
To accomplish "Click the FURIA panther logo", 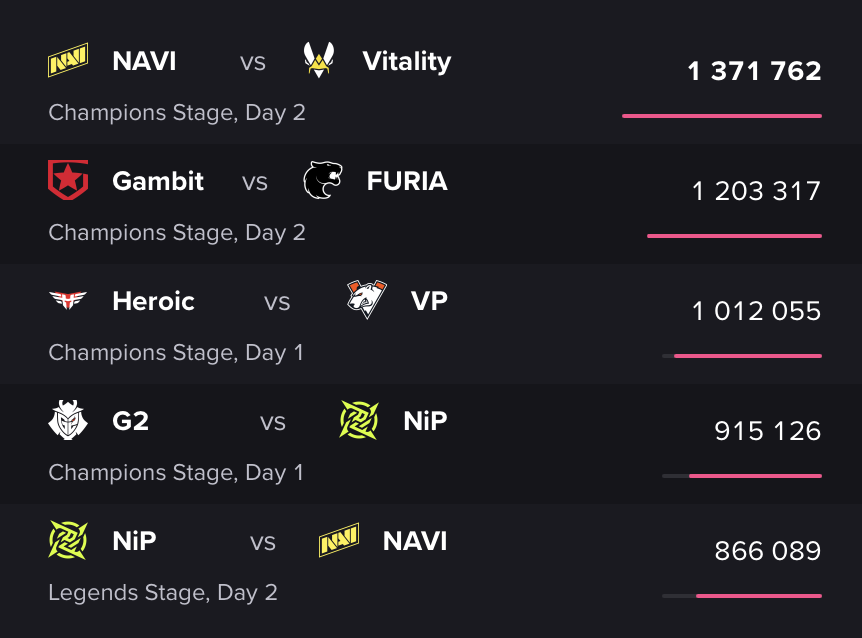I will [323, 180].
